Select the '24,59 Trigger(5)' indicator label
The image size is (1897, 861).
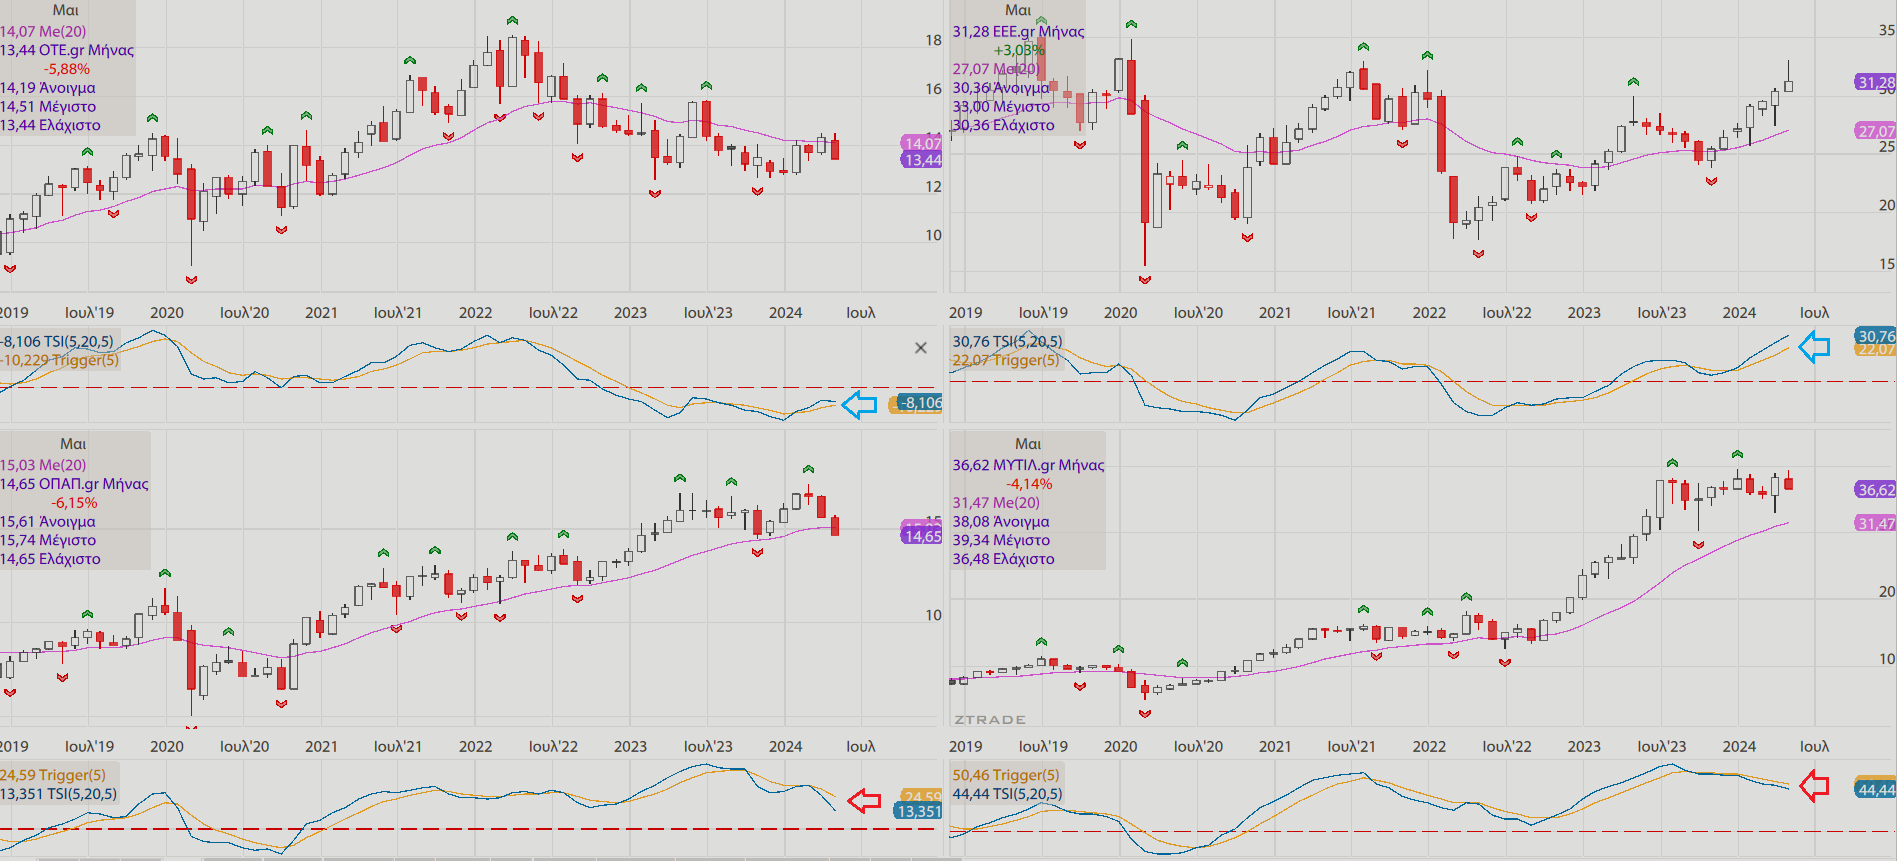pos(53,775)
